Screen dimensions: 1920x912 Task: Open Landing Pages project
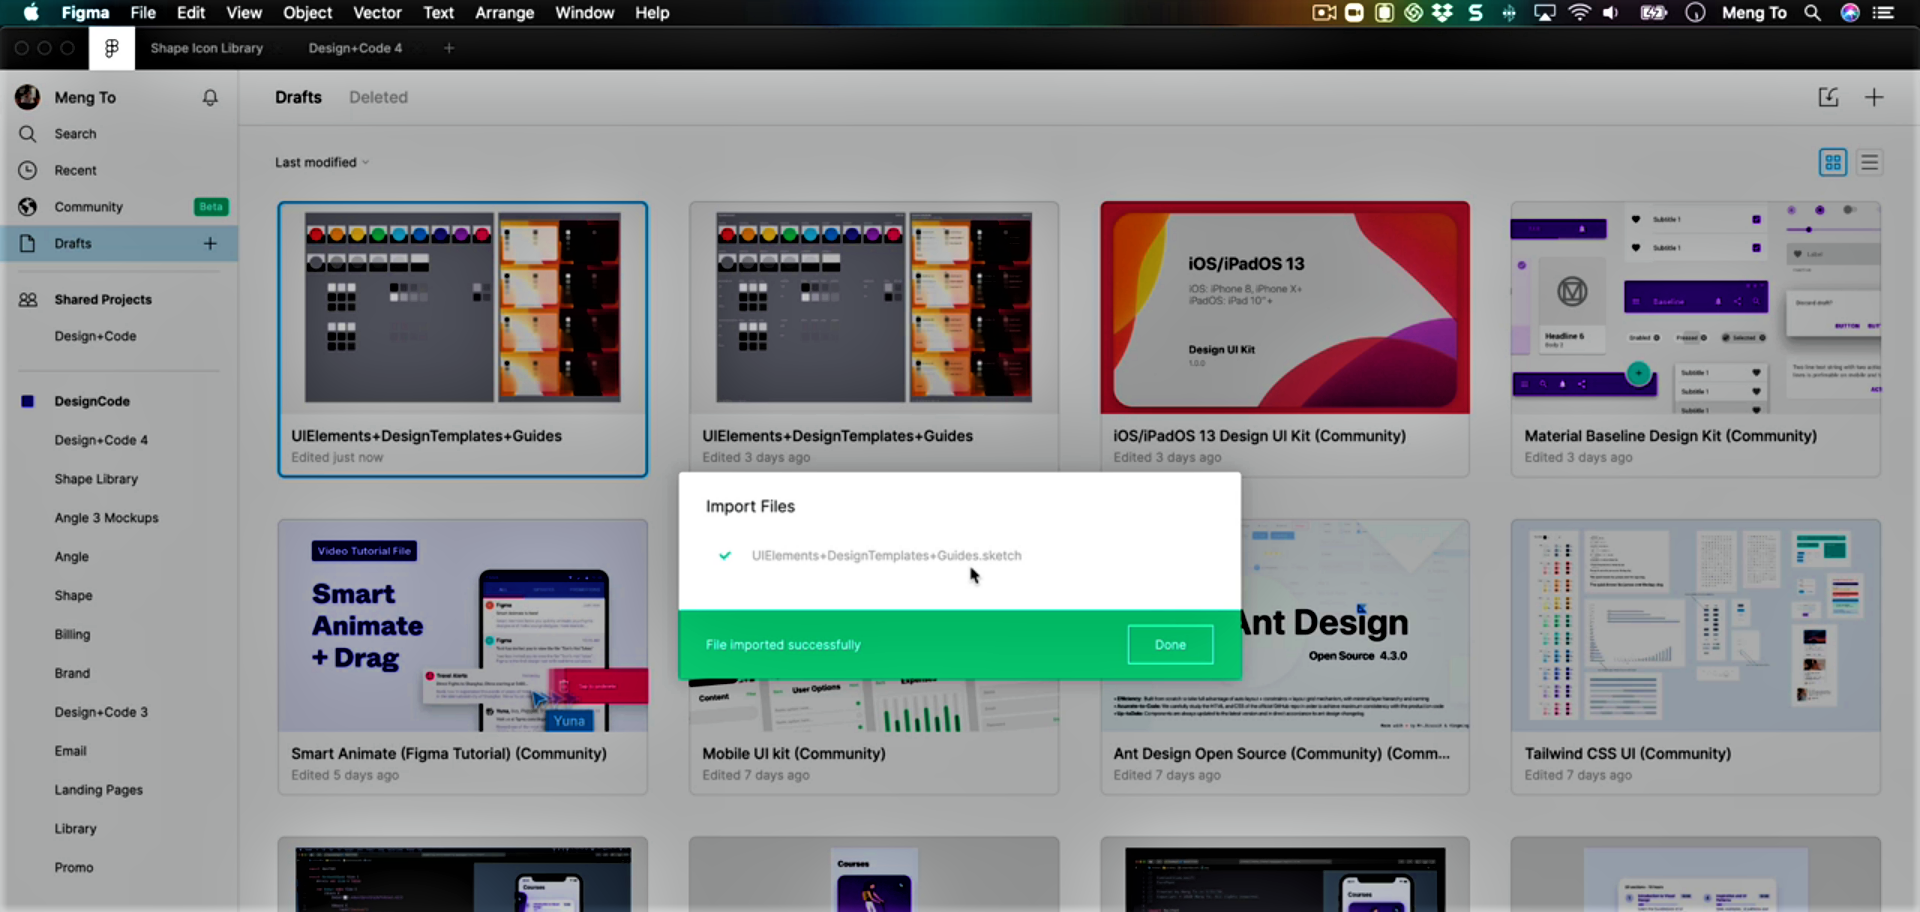click(x=98, y=790)
